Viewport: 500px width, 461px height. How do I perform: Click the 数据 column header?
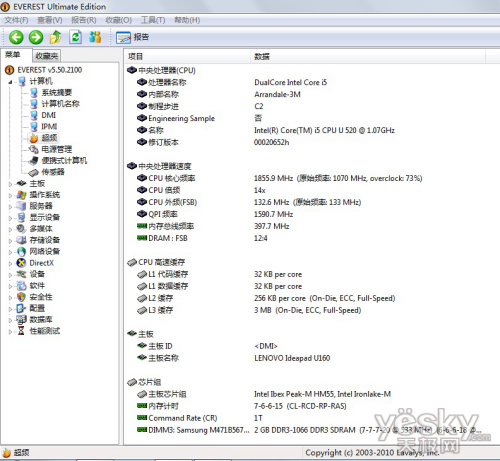pos(368,57)
